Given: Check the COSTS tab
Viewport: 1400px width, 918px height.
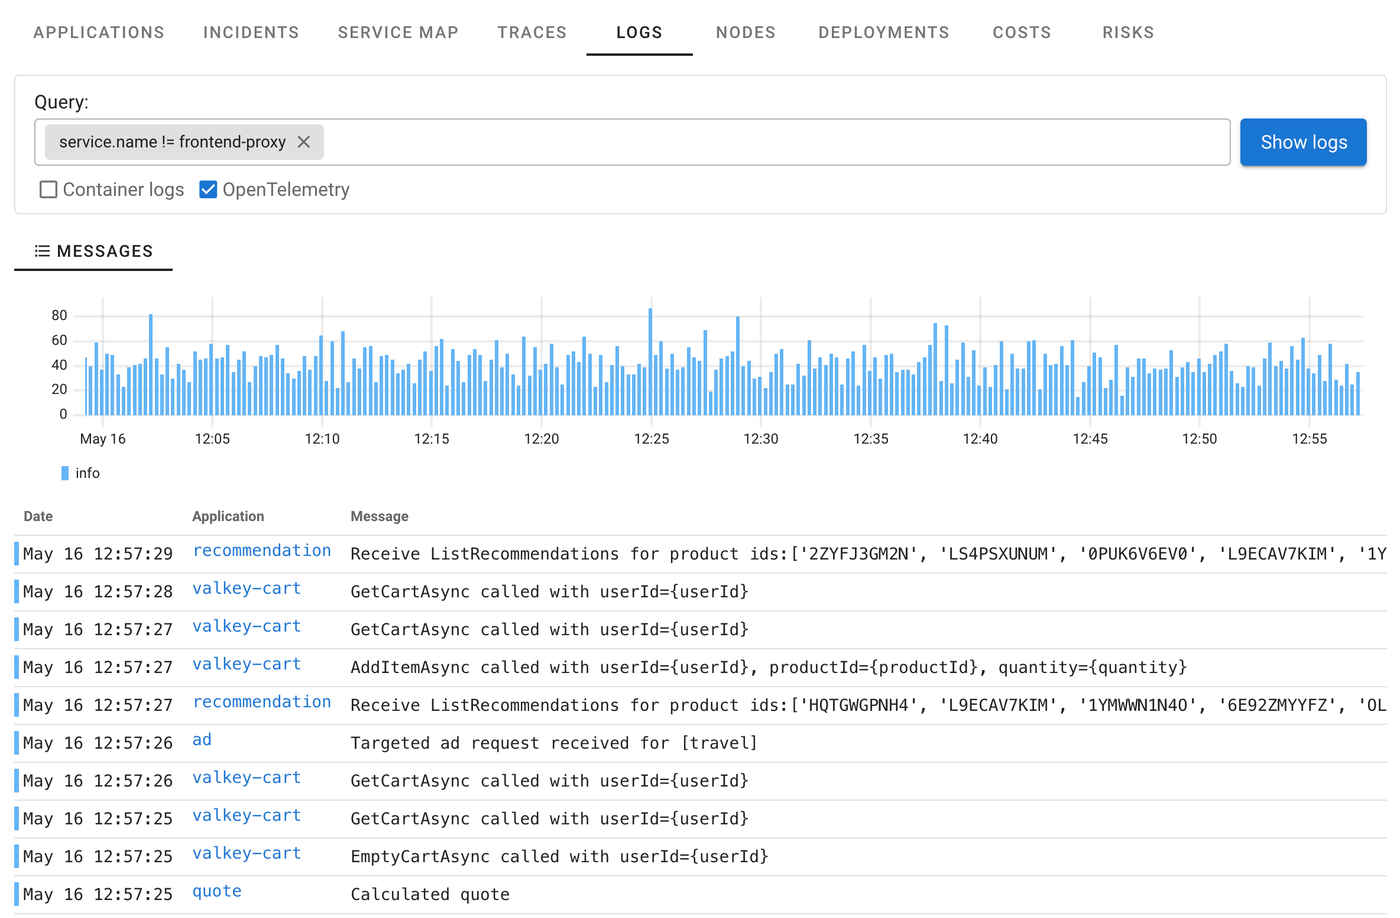Looking at the screenshot, I should [x=1021, y=32].
